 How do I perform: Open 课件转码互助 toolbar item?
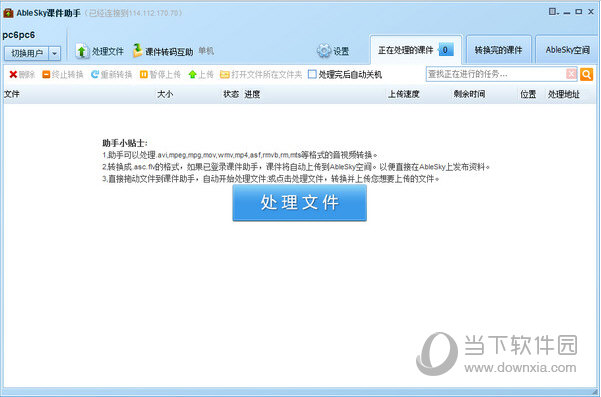pyautogui.click(x=163, y=51)
